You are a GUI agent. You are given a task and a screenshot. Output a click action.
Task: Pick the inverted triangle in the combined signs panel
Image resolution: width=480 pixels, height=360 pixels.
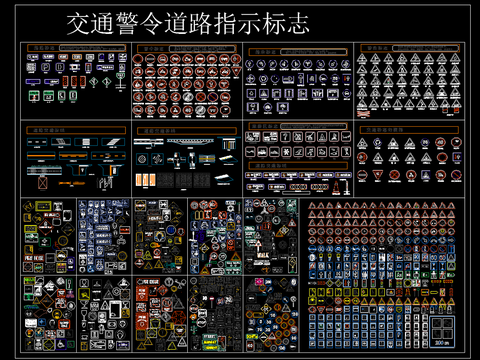click(377, 174)
